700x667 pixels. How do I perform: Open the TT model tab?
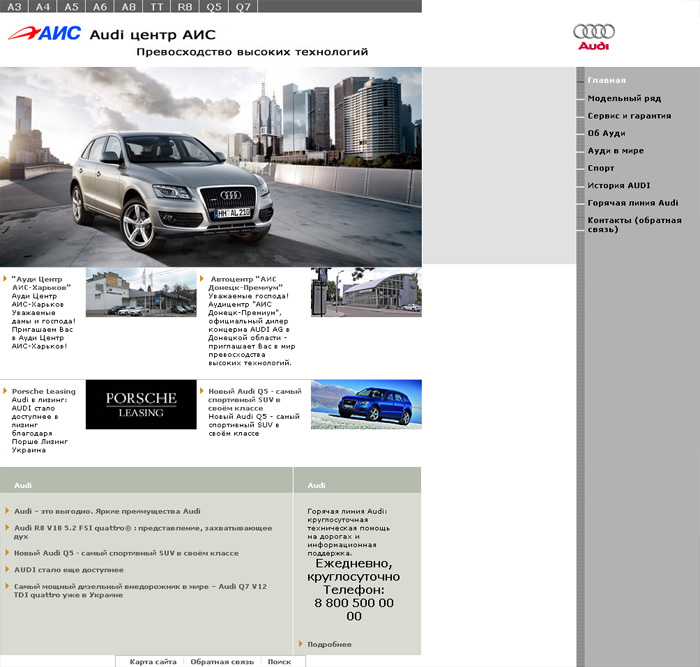click(x=157, y=6)
